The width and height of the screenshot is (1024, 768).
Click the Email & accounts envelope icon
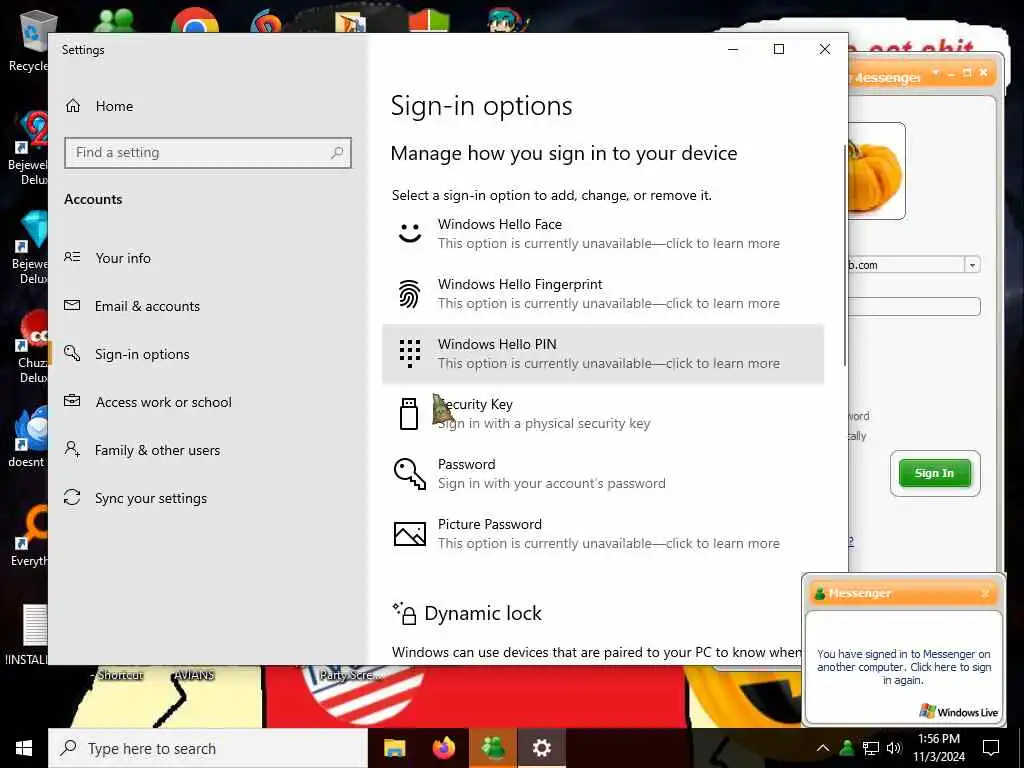[x=72, y=305]
